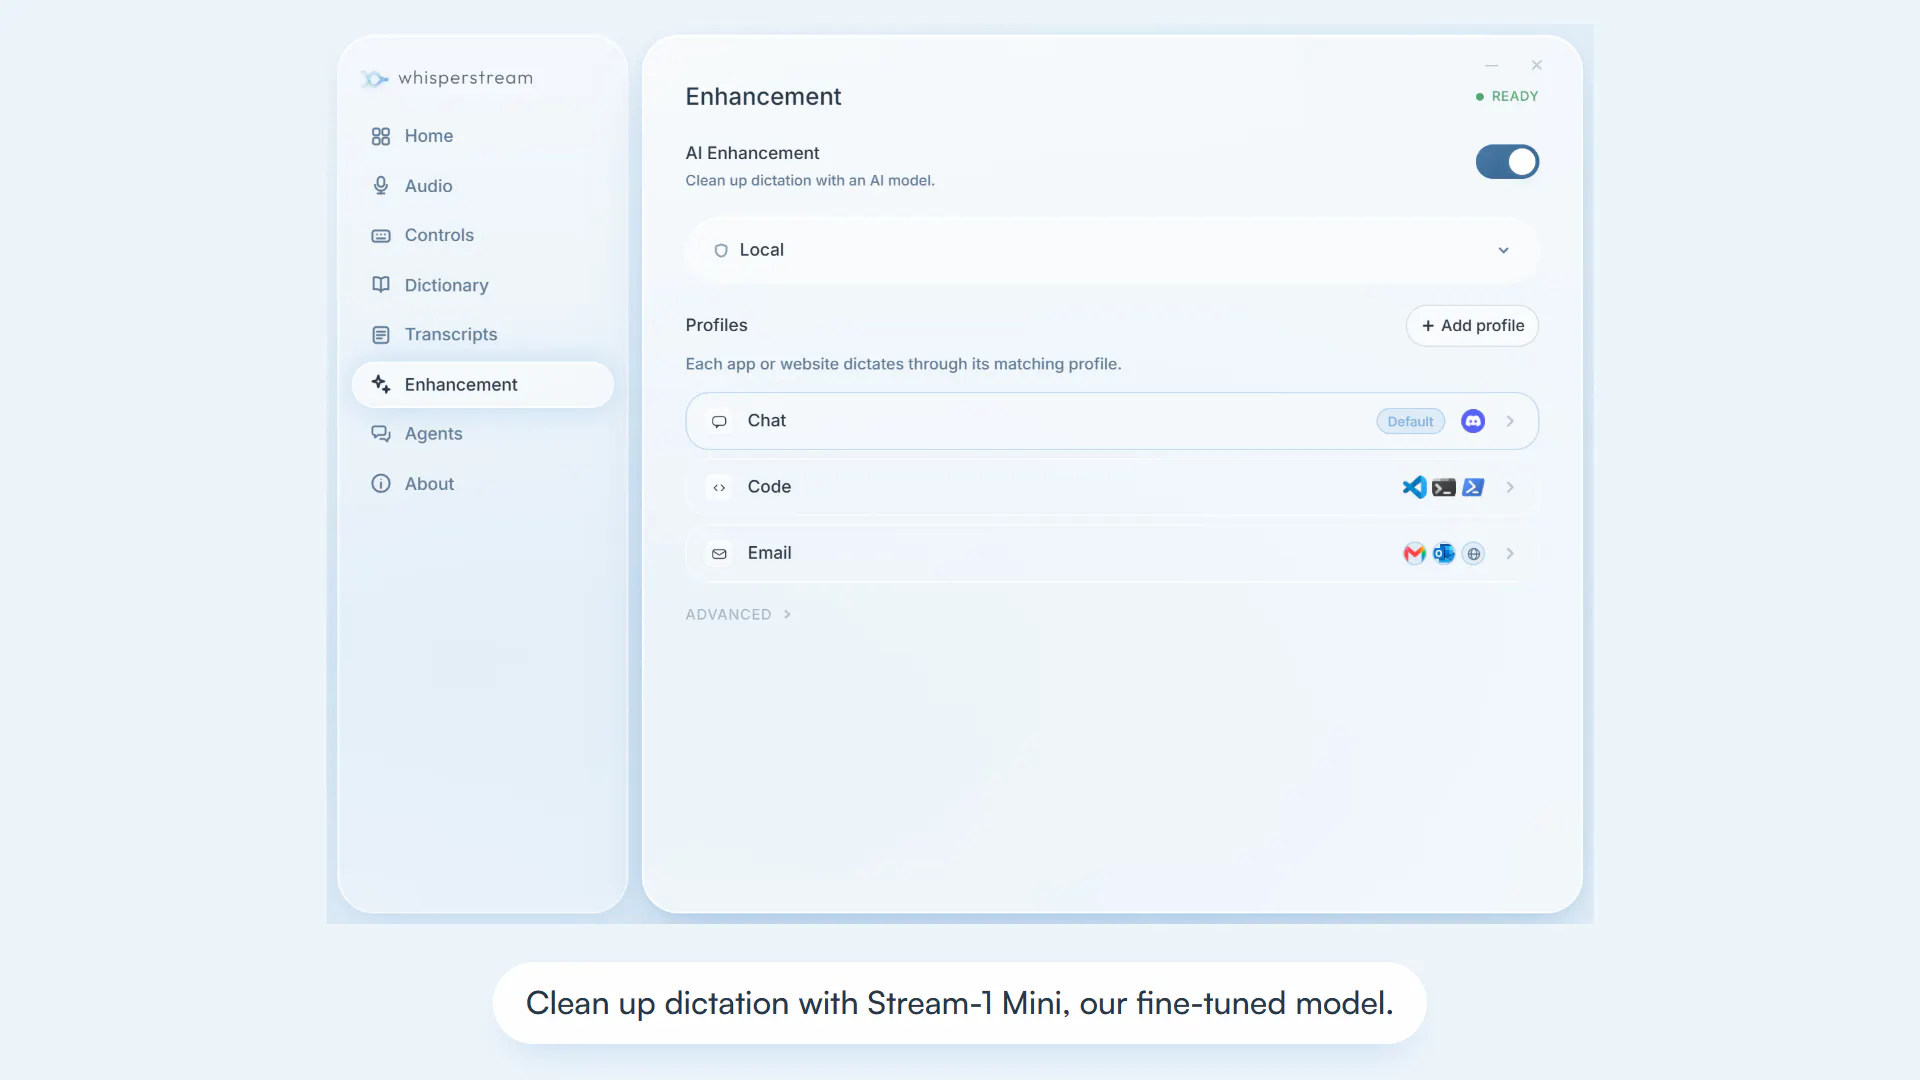Expand the Code profile chevron
Image resolution: width=1920 pixels, height=1080 pixels.
click(x=1510, y=488)
